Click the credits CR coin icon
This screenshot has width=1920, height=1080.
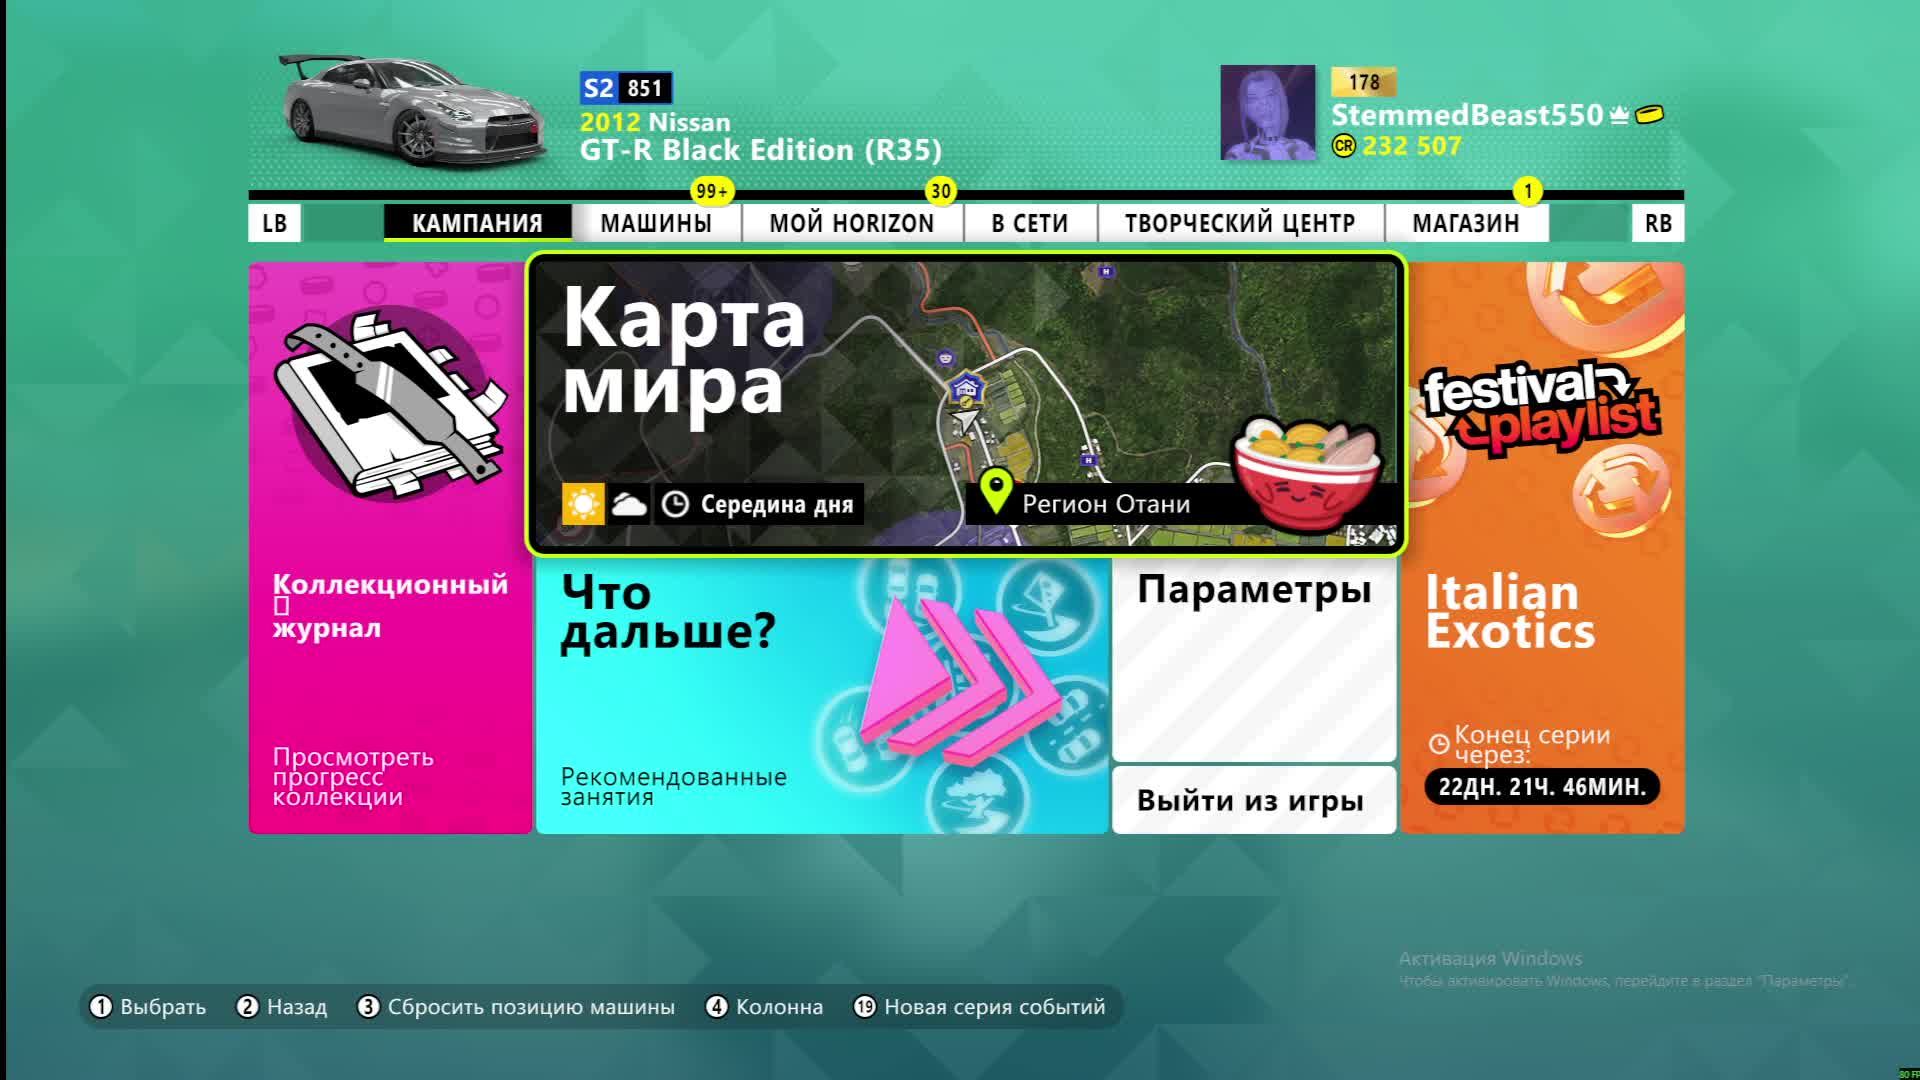(x=1344, y=146)
